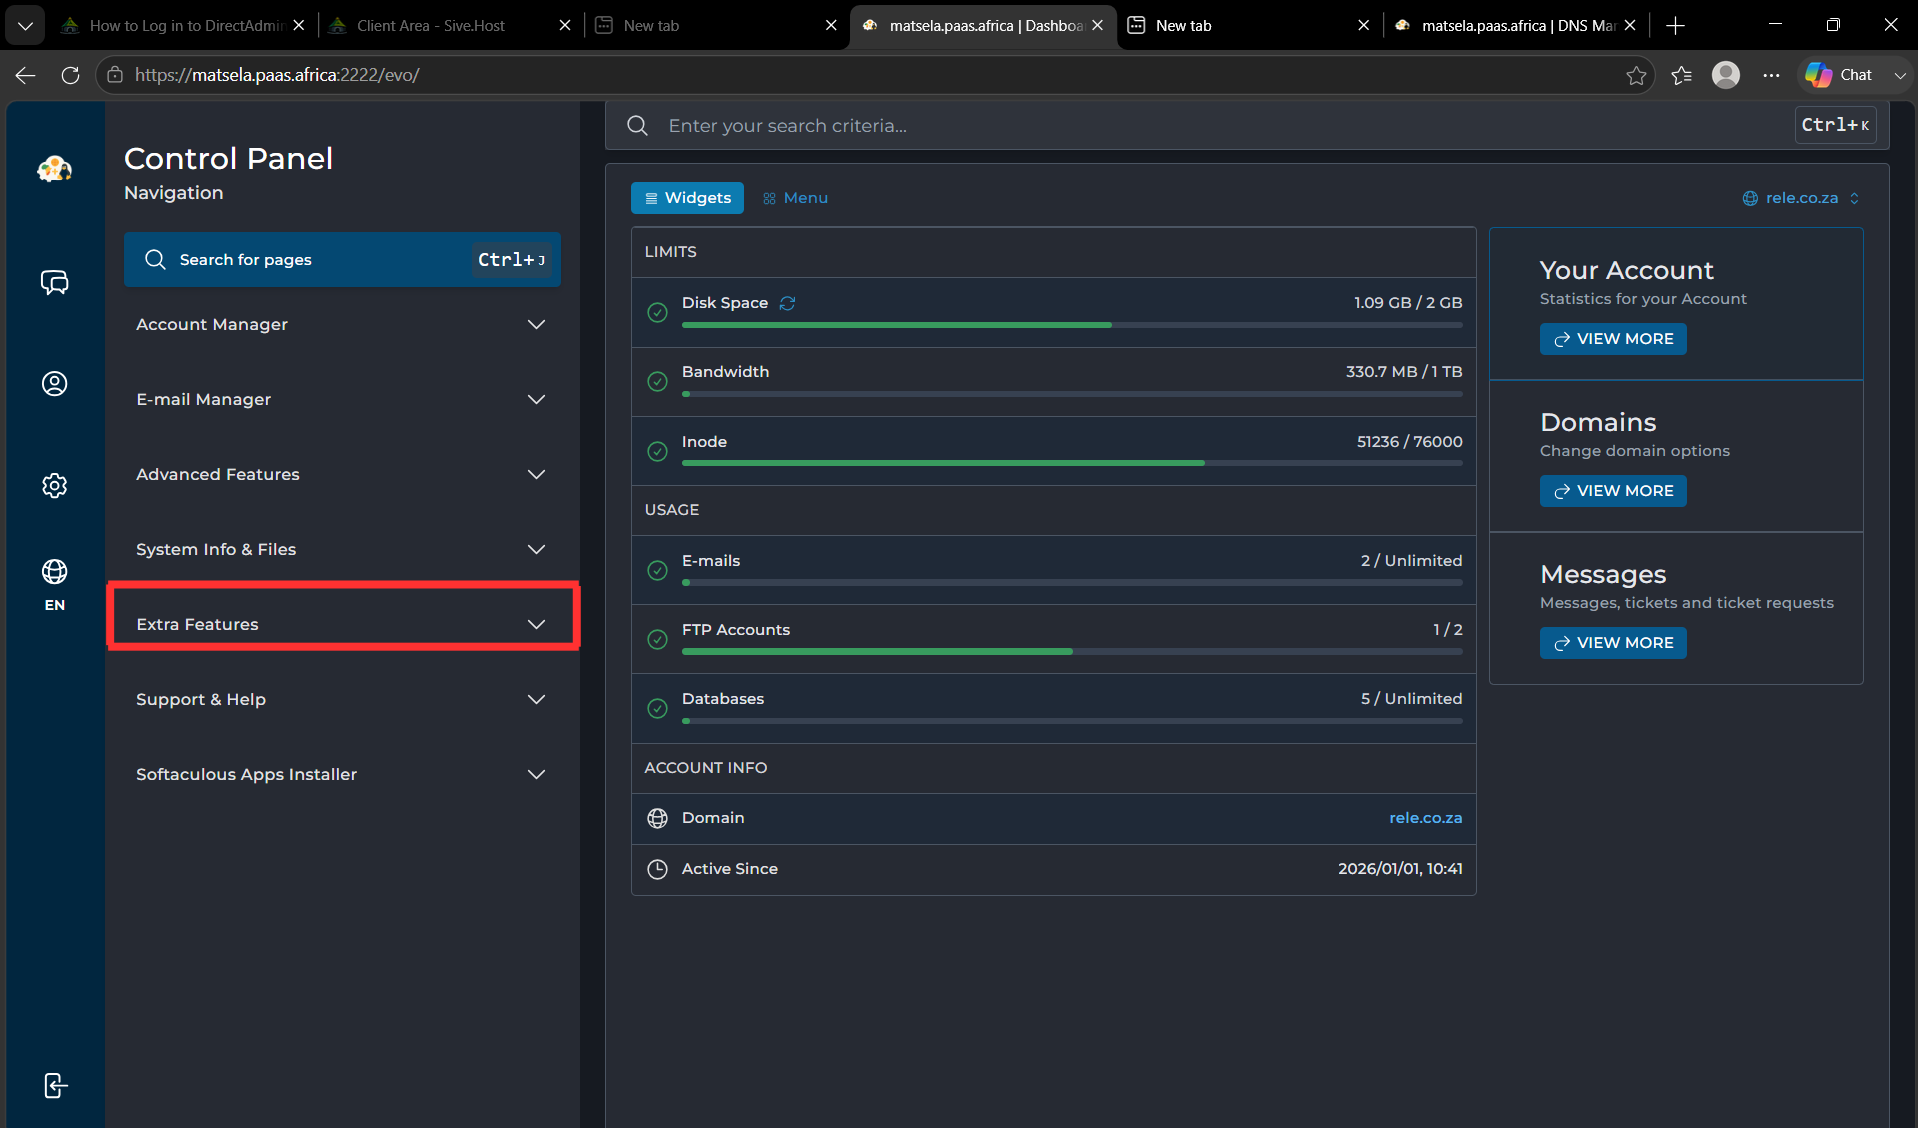Open the rele.co.za link in Account Info
Image resolution: width=1918 pixels, height=1128 pixels.
pos(1425,818)
